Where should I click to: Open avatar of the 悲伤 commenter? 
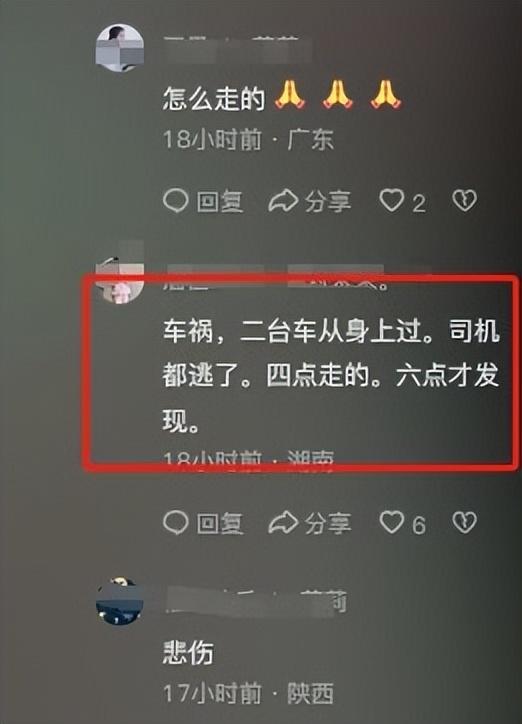point(120,601)
